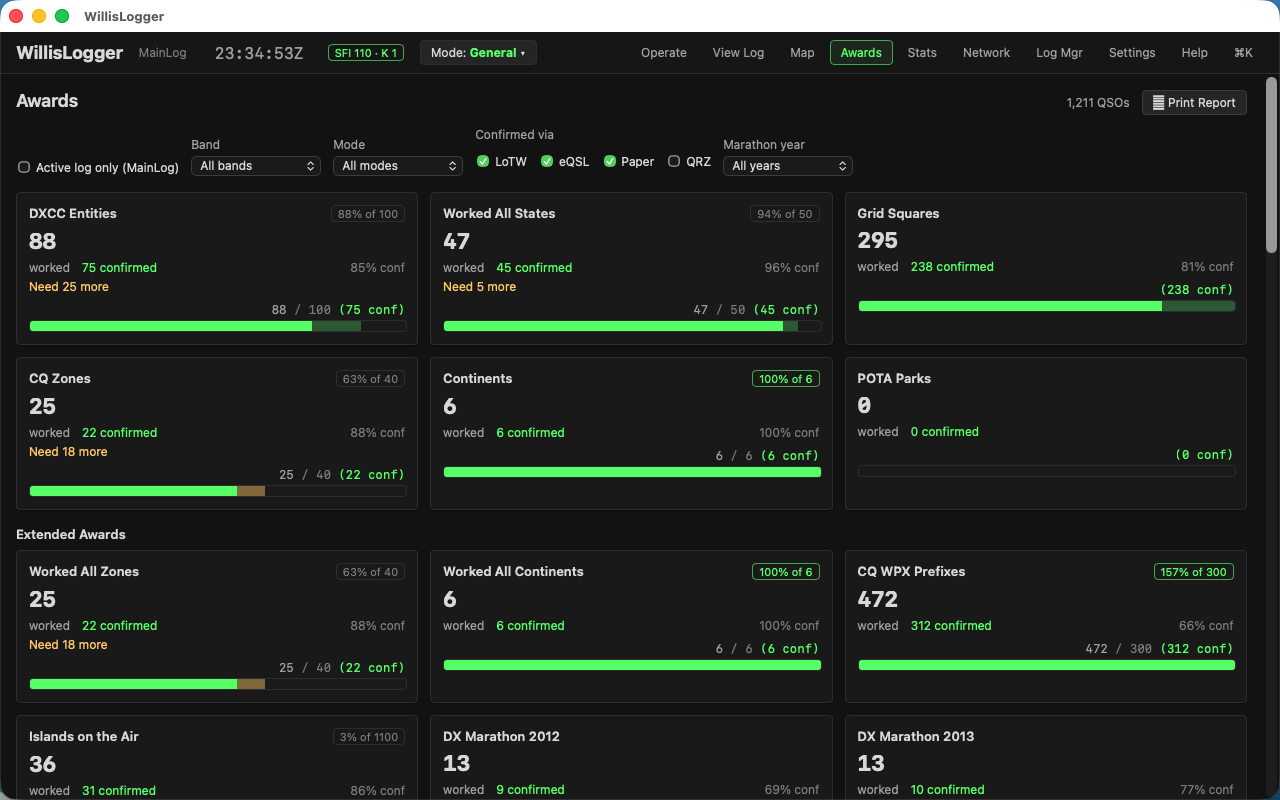Click the 23:34:53Z UTC clock

tap(259, 53)
